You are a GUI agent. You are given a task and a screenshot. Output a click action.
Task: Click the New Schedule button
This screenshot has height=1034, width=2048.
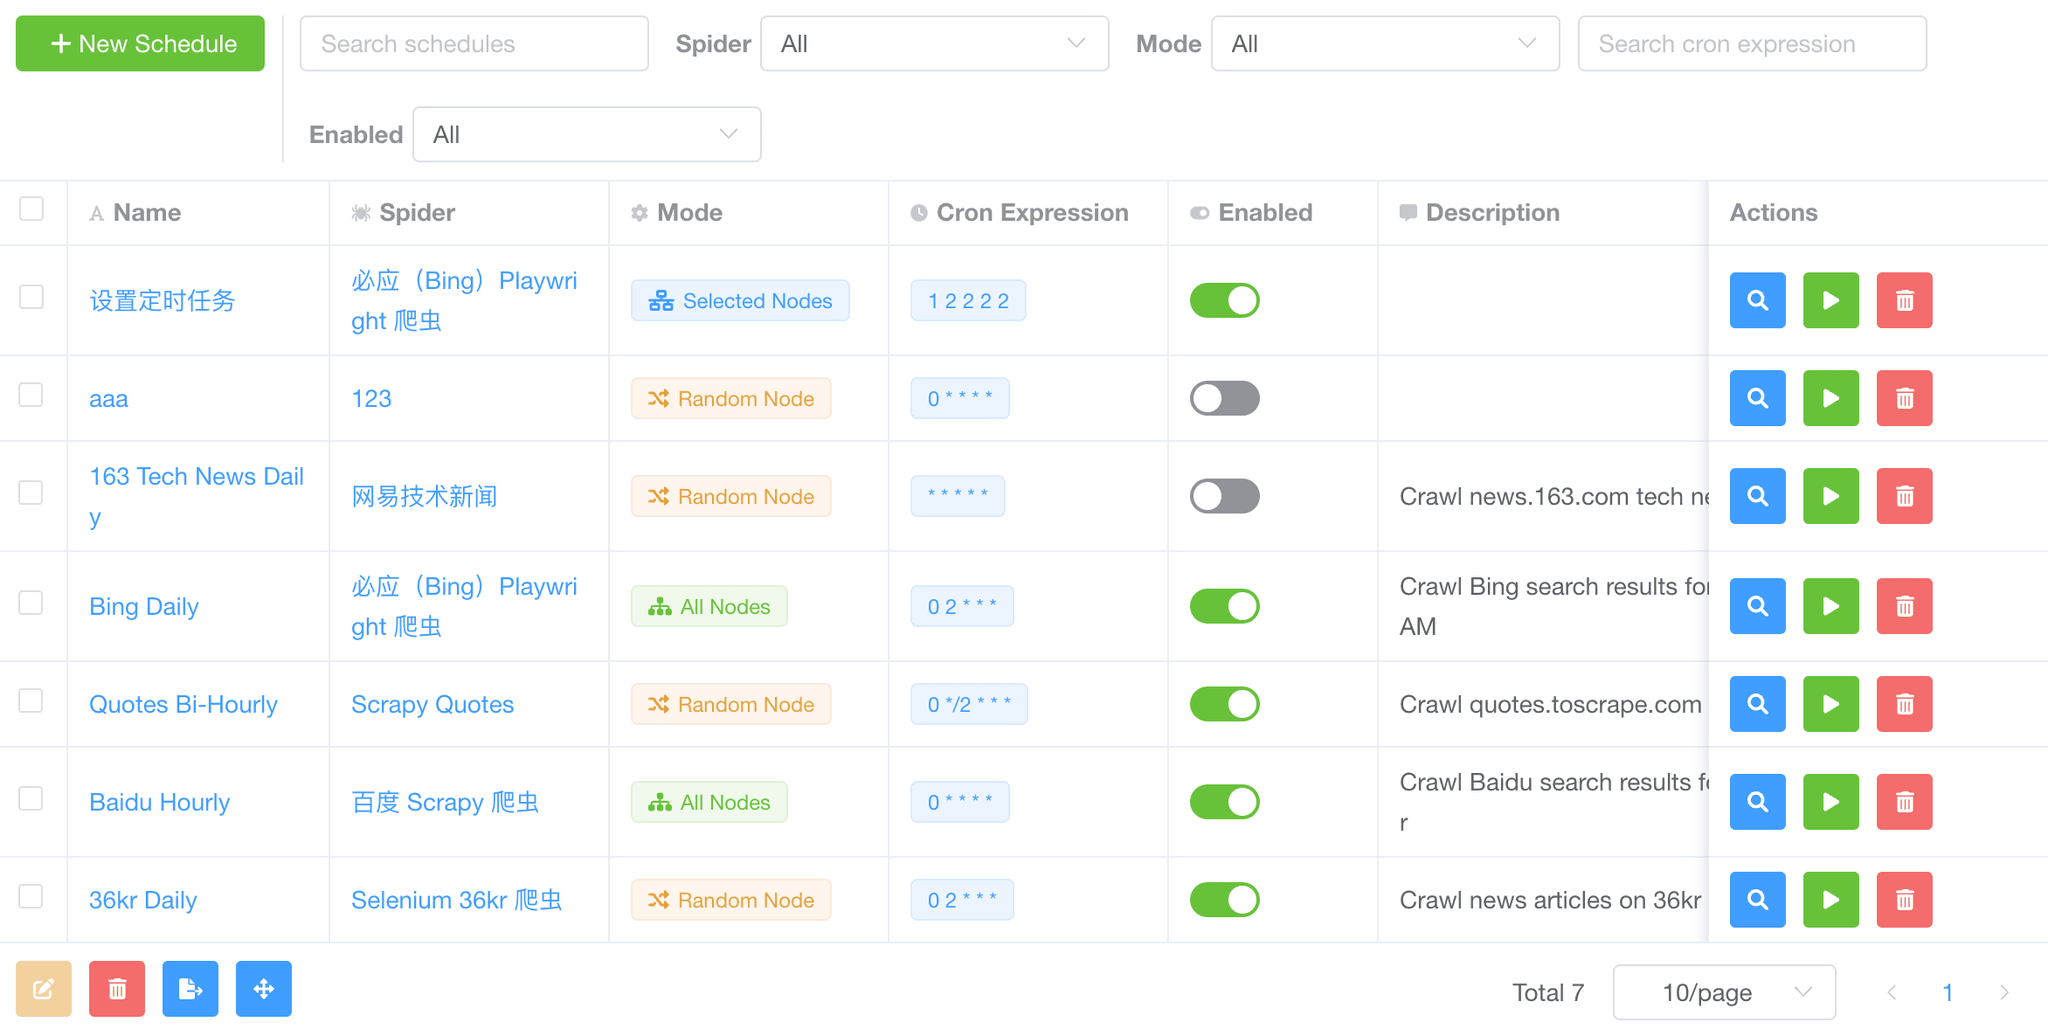coord(139,43)
